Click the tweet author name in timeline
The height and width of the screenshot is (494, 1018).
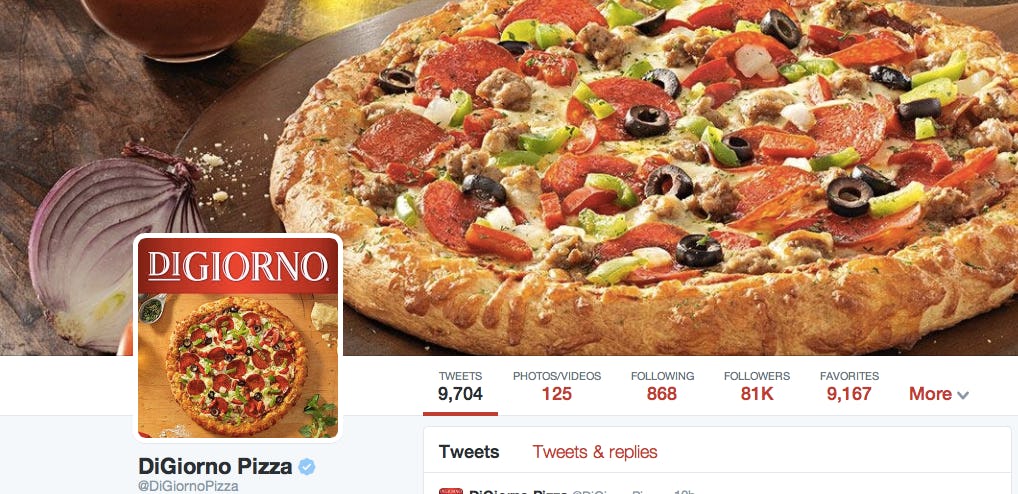tap(518, 491)
